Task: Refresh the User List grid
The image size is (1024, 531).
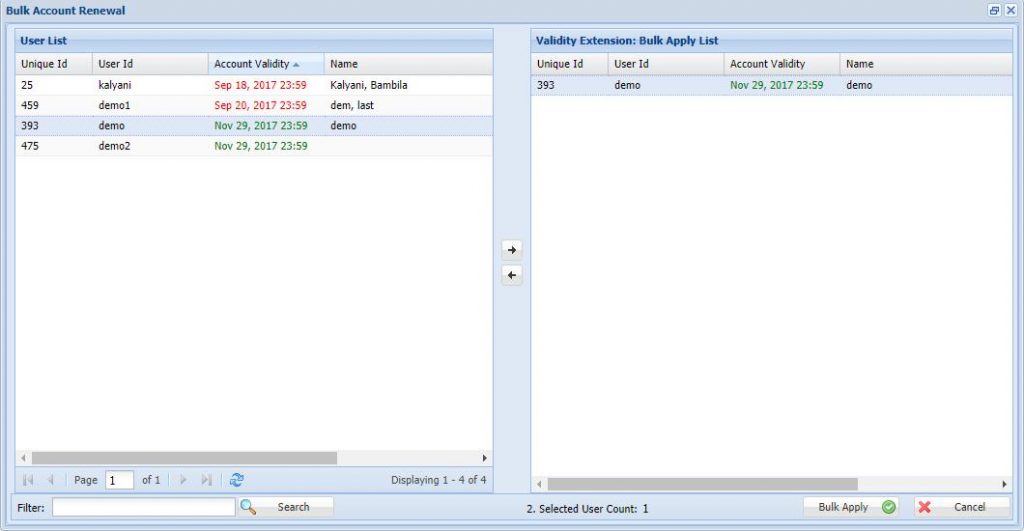Action: (236, 480)
